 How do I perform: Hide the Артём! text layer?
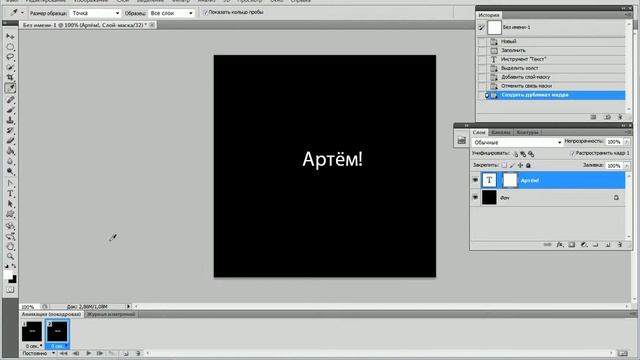(x=475, y=180)
